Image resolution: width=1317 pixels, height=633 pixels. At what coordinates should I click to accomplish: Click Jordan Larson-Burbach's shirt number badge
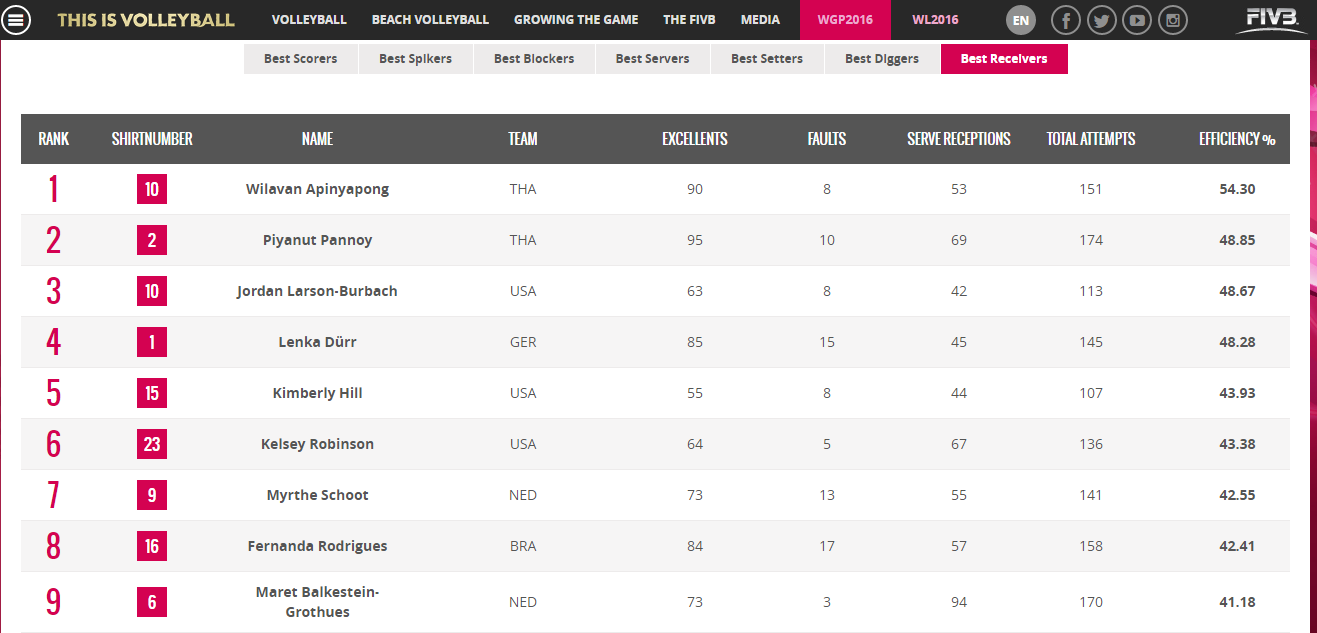[x=152, y=291]
